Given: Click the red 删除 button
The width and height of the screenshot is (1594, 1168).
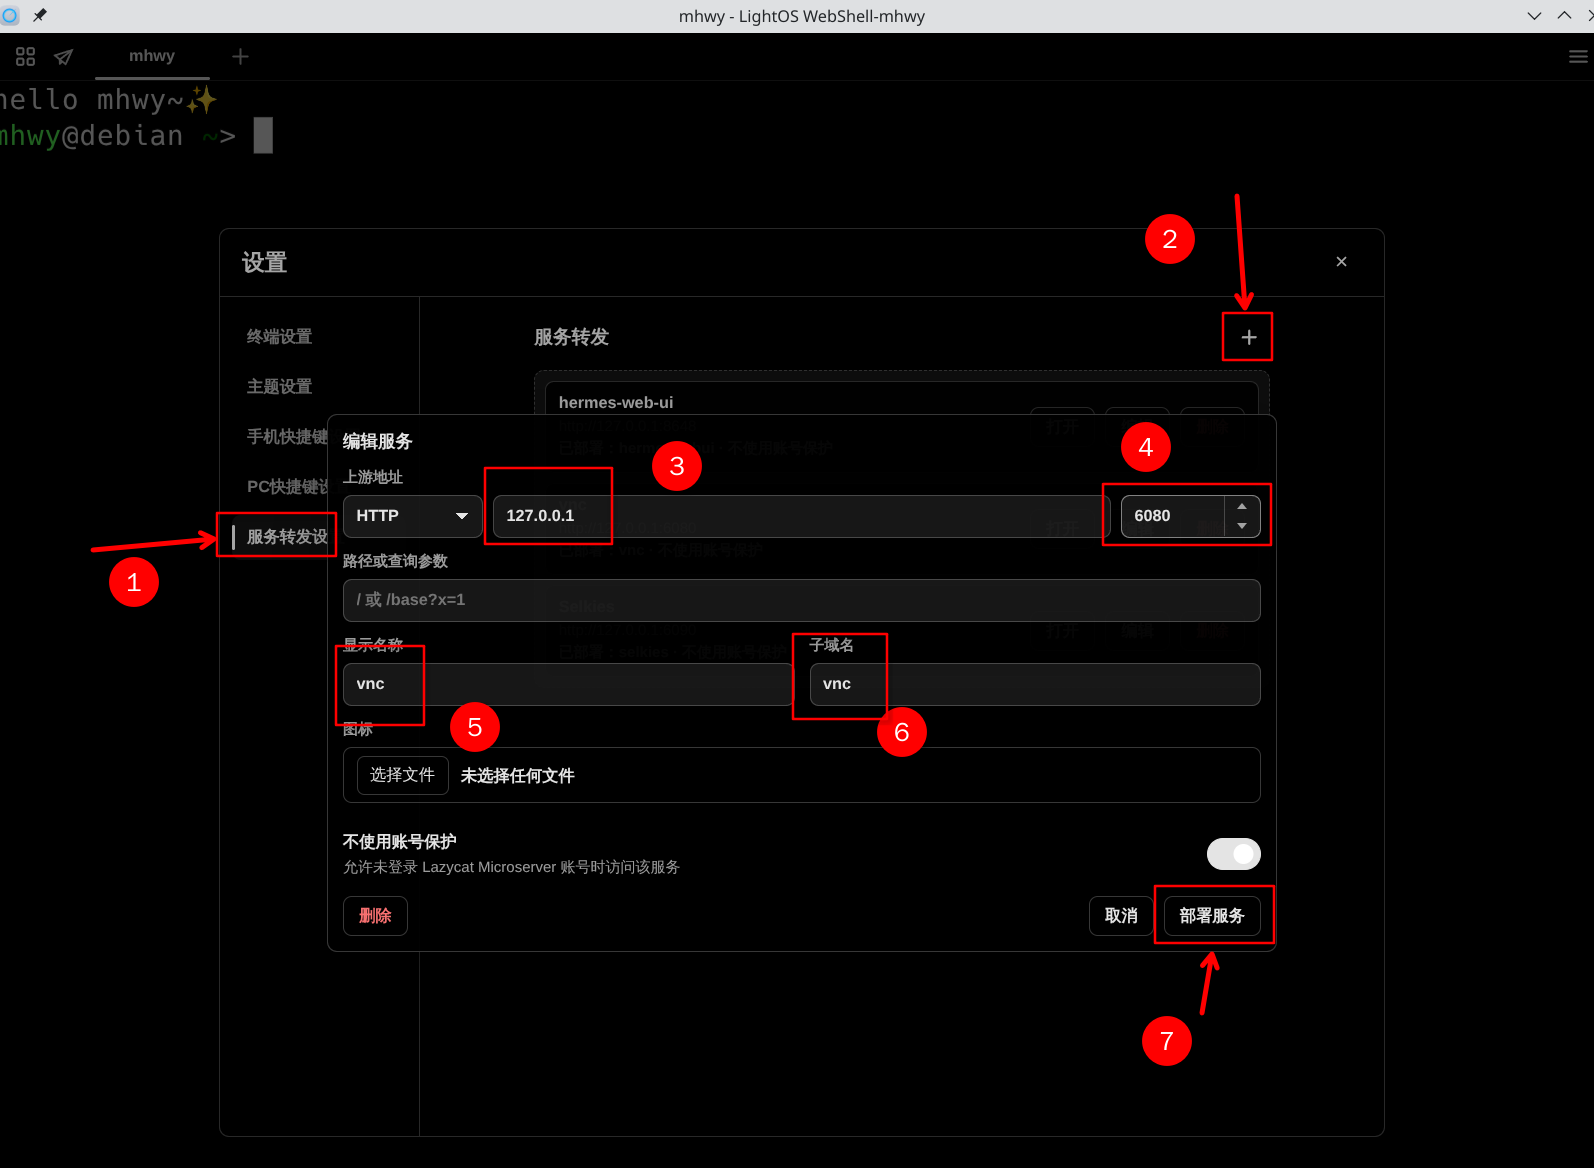Looking at the screenshot, I should pyautogui.click(x=375, y=916).
